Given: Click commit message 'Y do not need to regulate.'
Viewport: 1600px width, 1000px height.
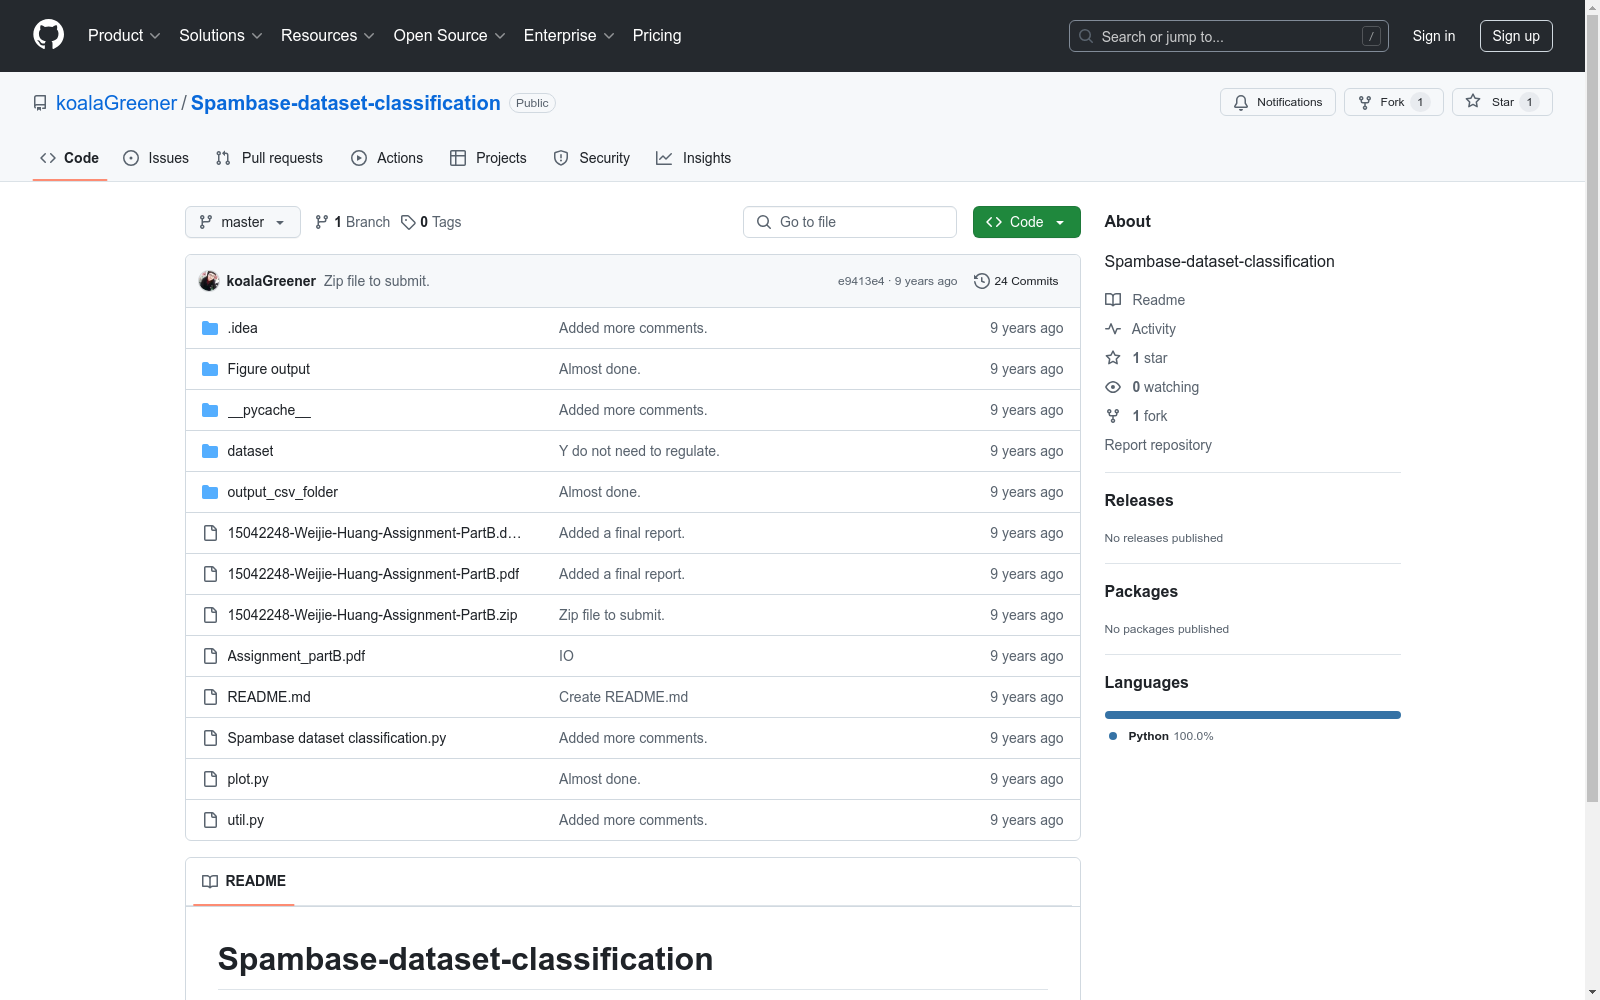Looking at the screenshot, I should [x=639, y=451].
